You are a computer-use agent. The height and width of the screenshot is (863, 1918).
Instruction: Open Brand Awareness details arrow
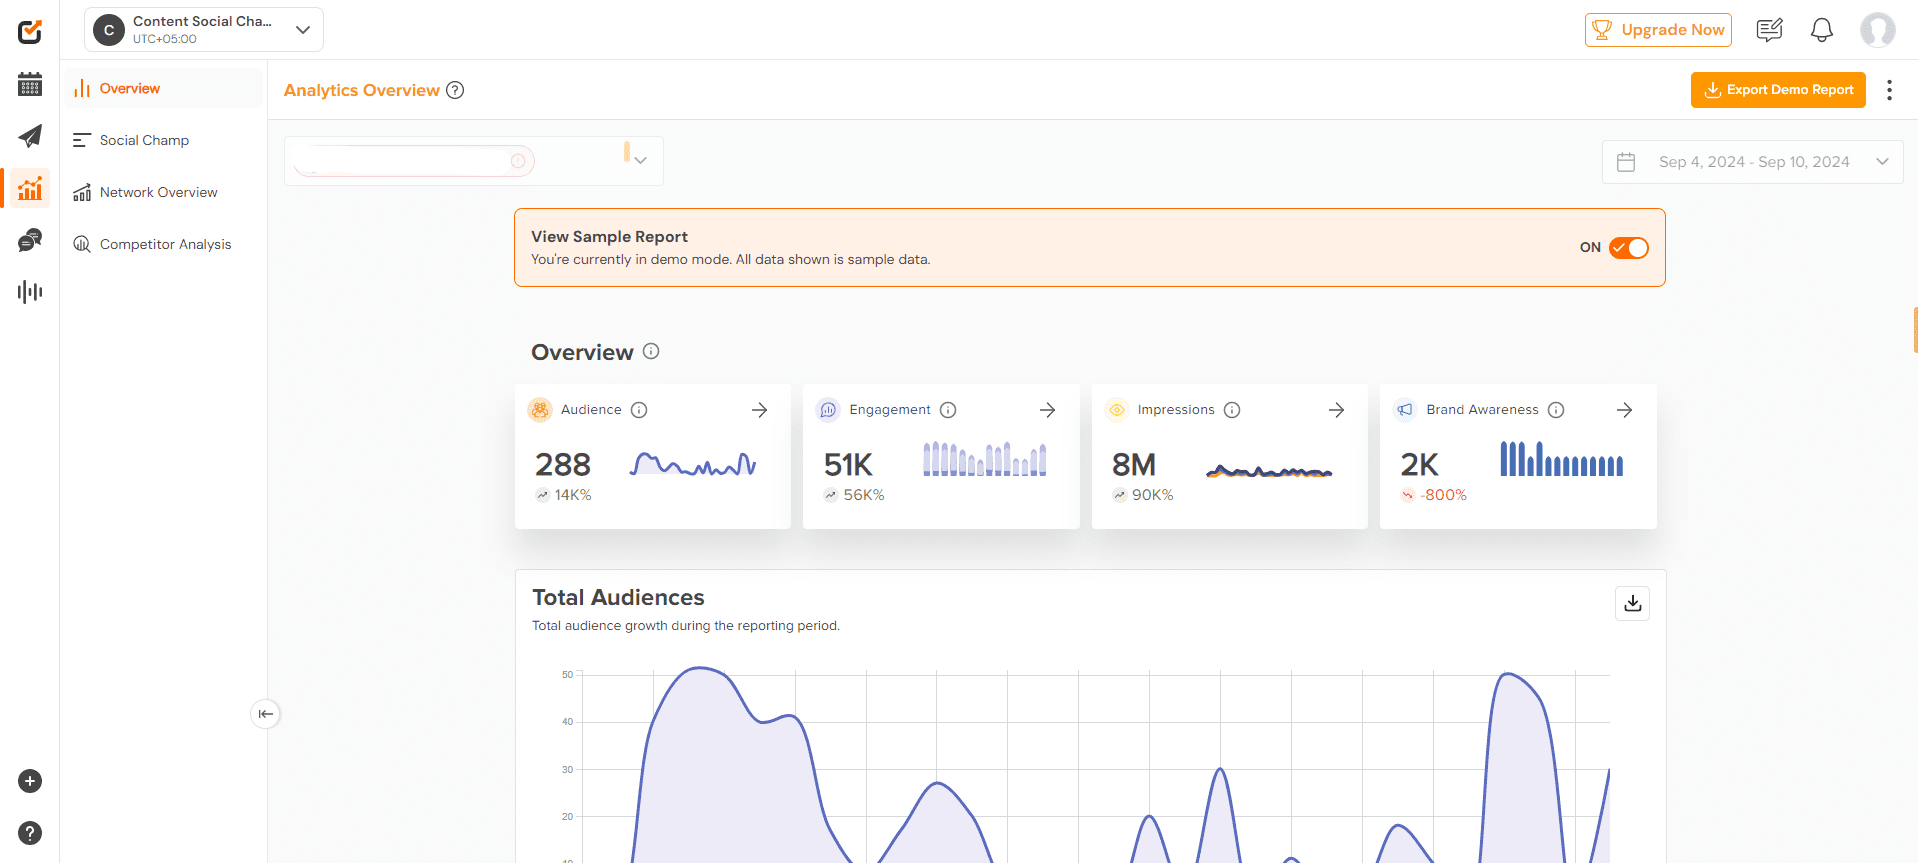1625,410
